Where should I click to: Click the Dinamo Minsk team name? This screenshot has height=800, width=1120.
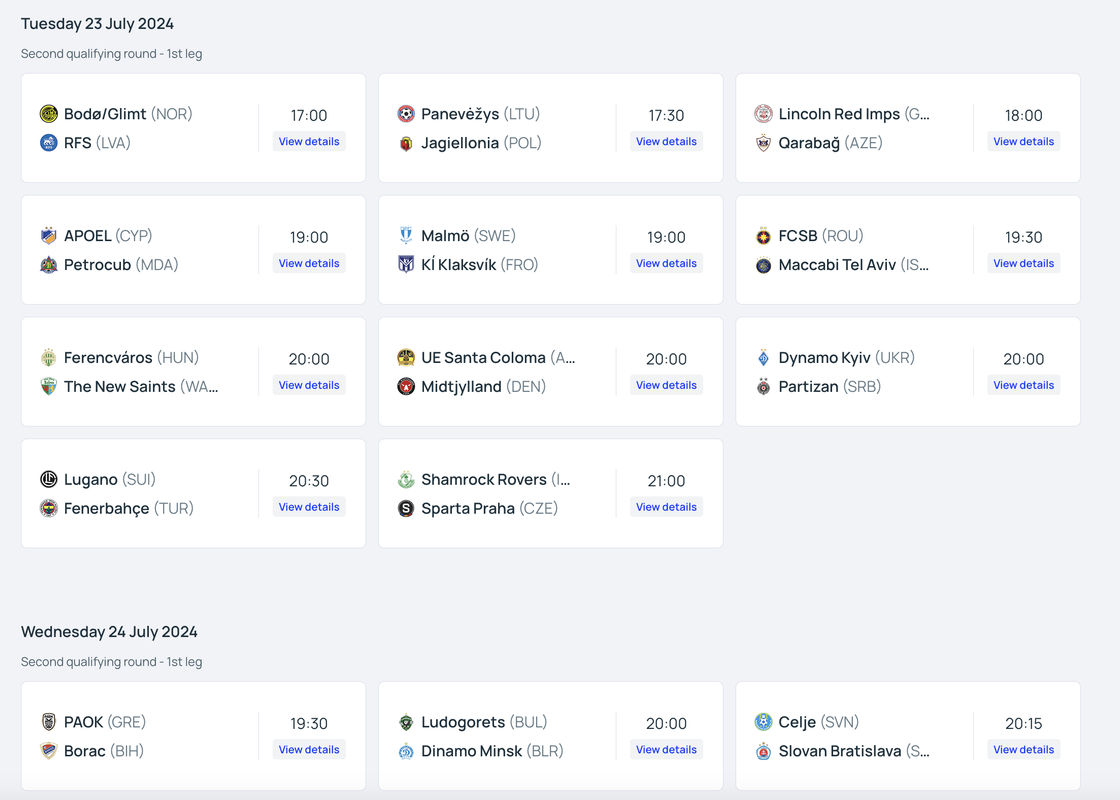(471, 751)
